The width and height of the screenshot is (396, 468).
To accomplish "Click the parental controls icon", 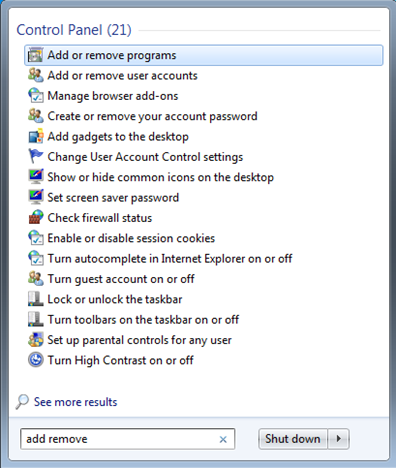I will [x=35, y=340].
